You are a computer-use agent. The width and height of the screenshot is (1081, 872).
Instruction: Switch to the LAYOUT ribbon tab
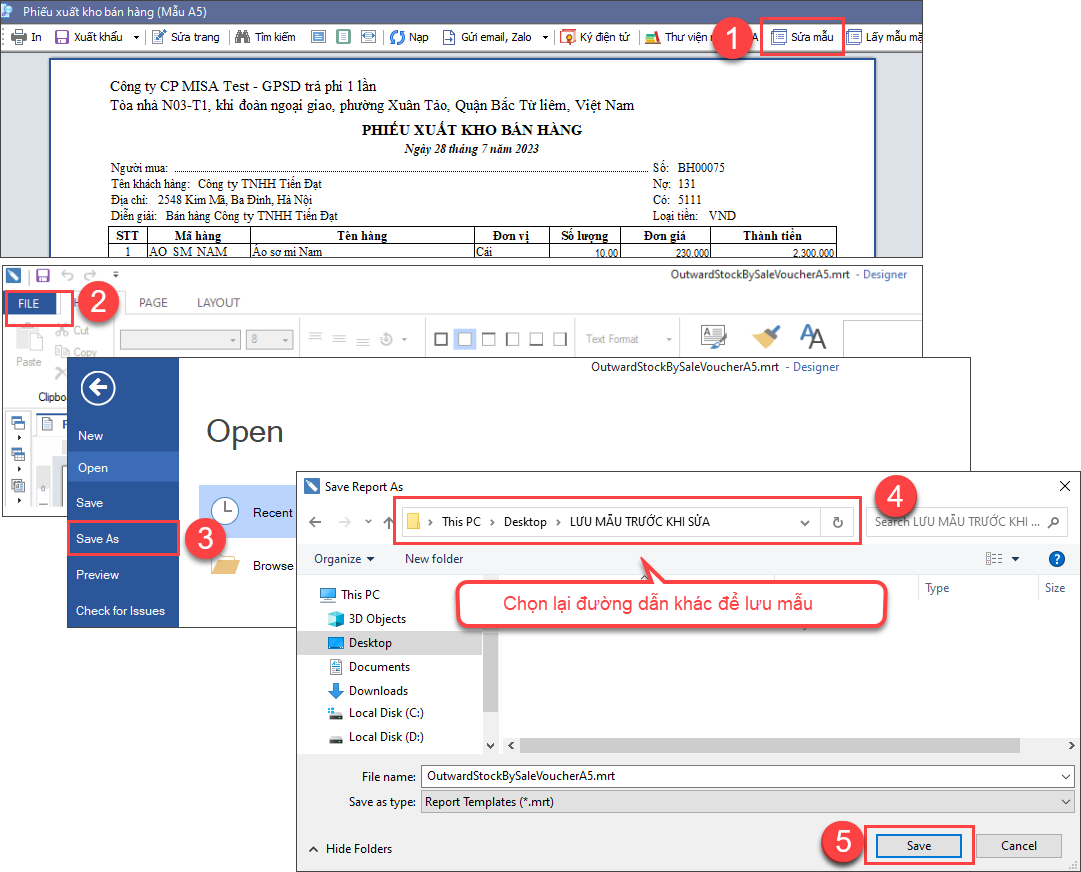coord(218,303)
